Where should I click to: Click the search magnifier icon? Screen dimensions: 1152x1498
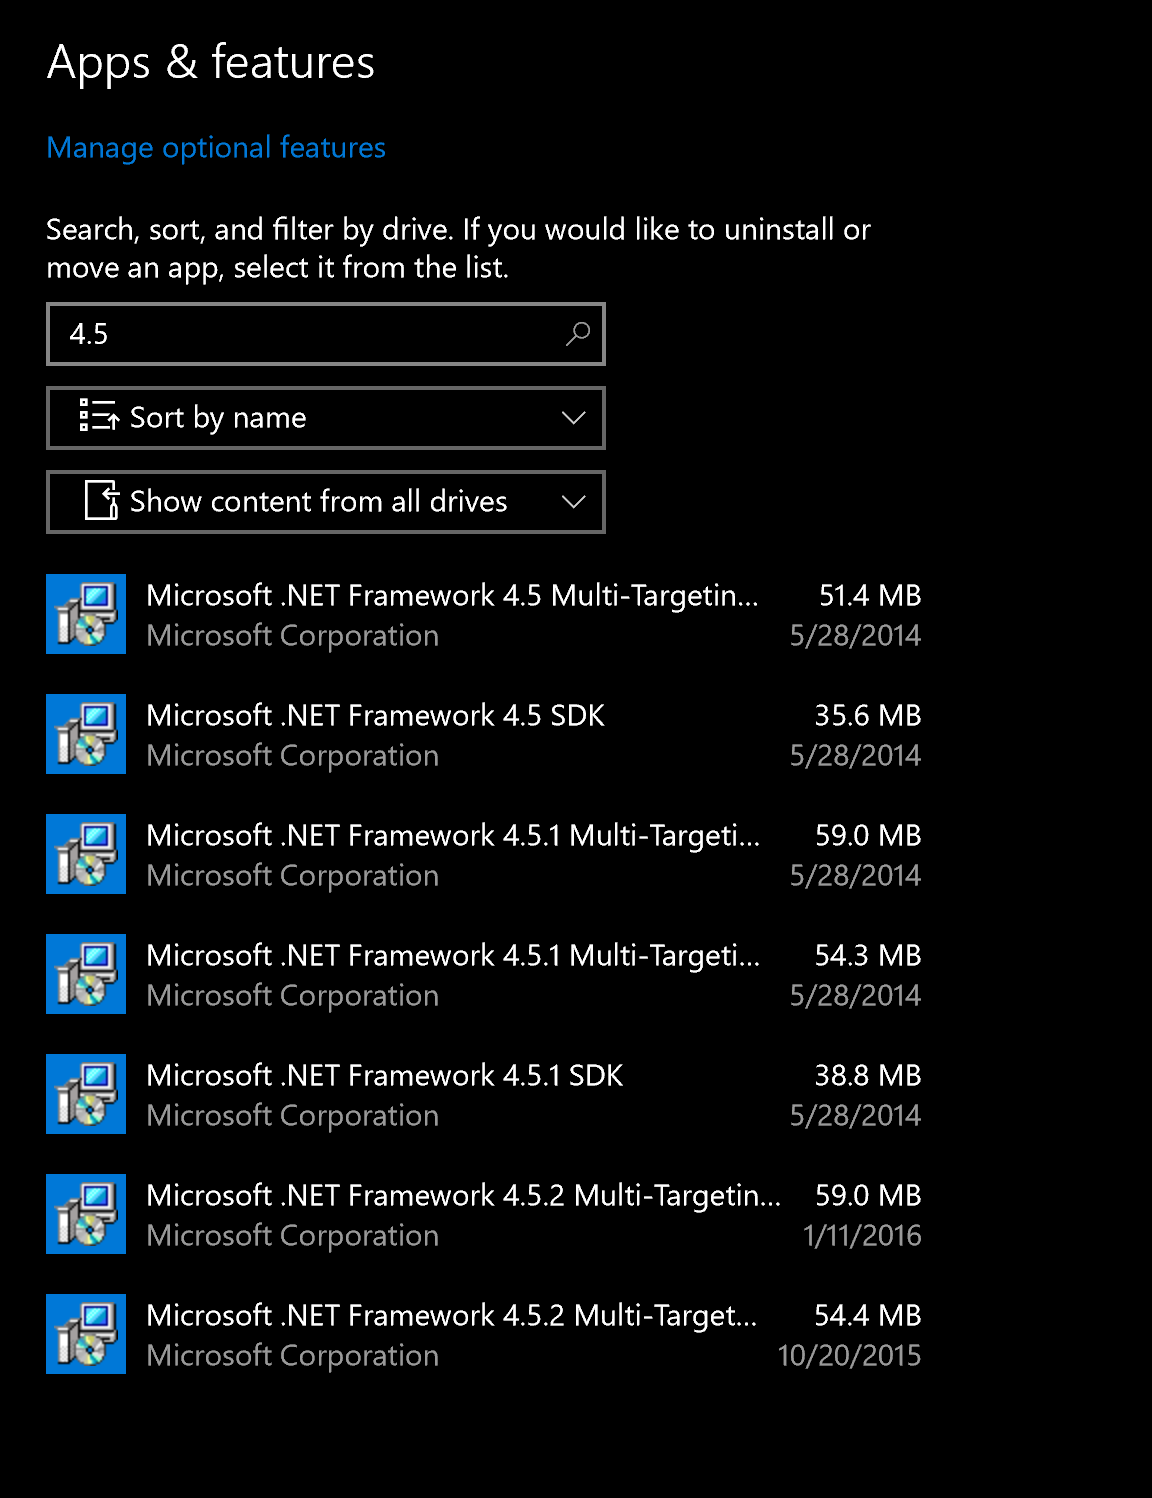[x=578, y=334]
